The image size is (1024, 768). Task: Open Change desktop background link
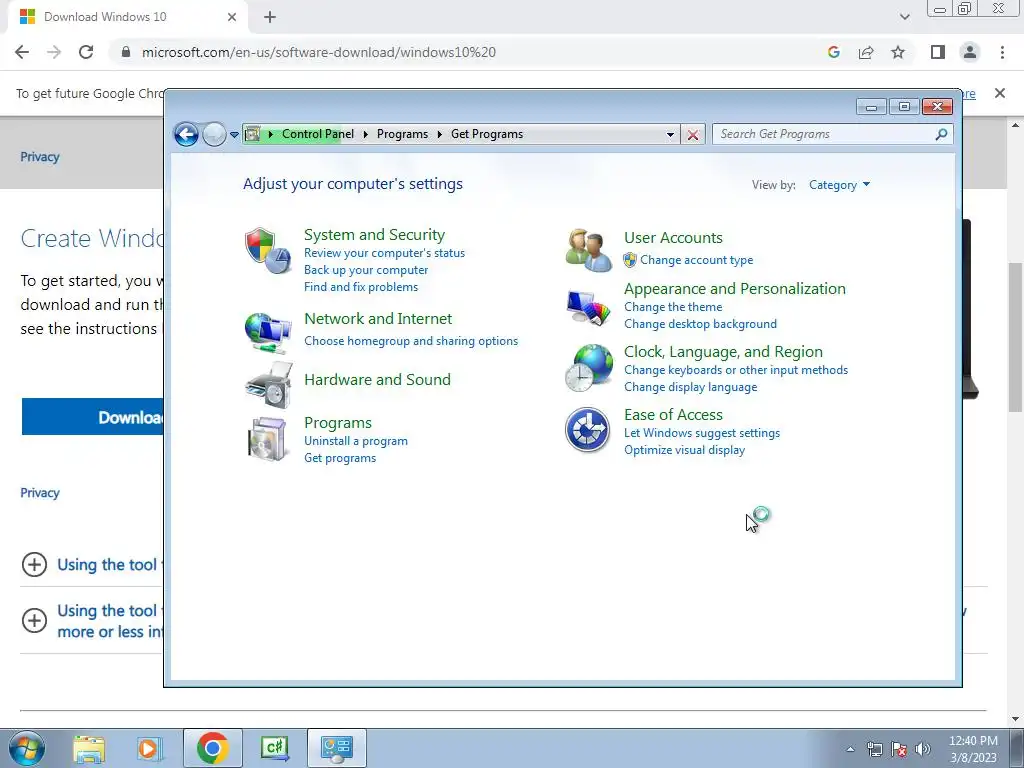click(x=700, y=324)
